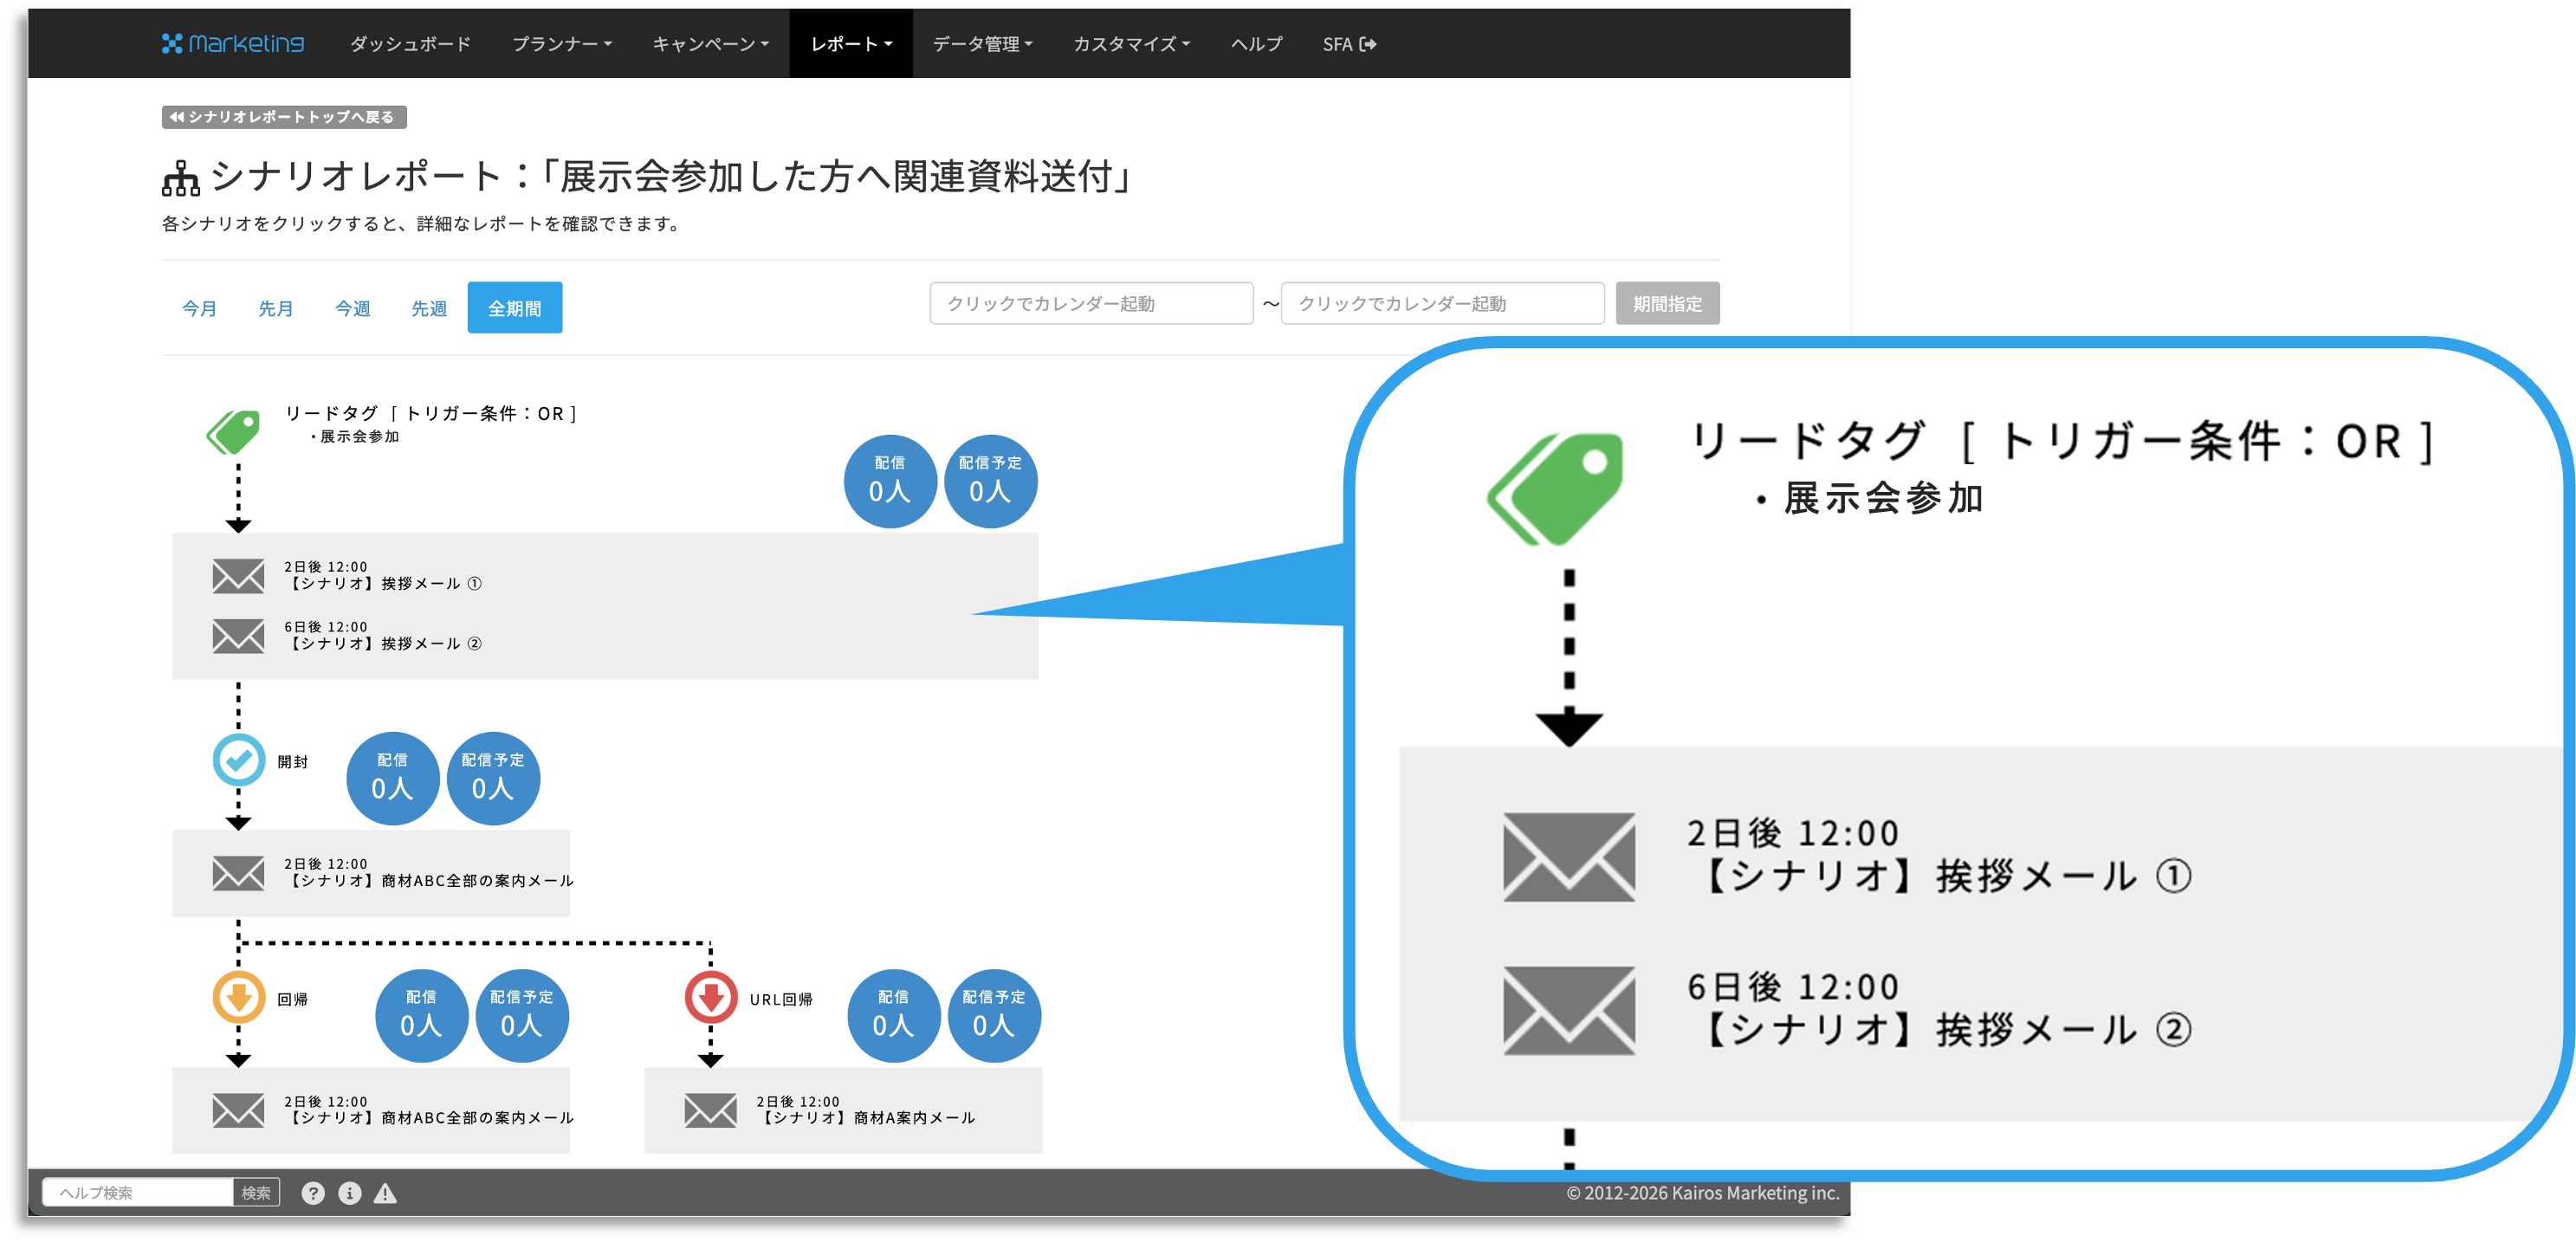The image size is (2576, 1242).
Task: Click the red URL回帰 arrow icon
Action: pyautogui.click(x=711, y=997)
